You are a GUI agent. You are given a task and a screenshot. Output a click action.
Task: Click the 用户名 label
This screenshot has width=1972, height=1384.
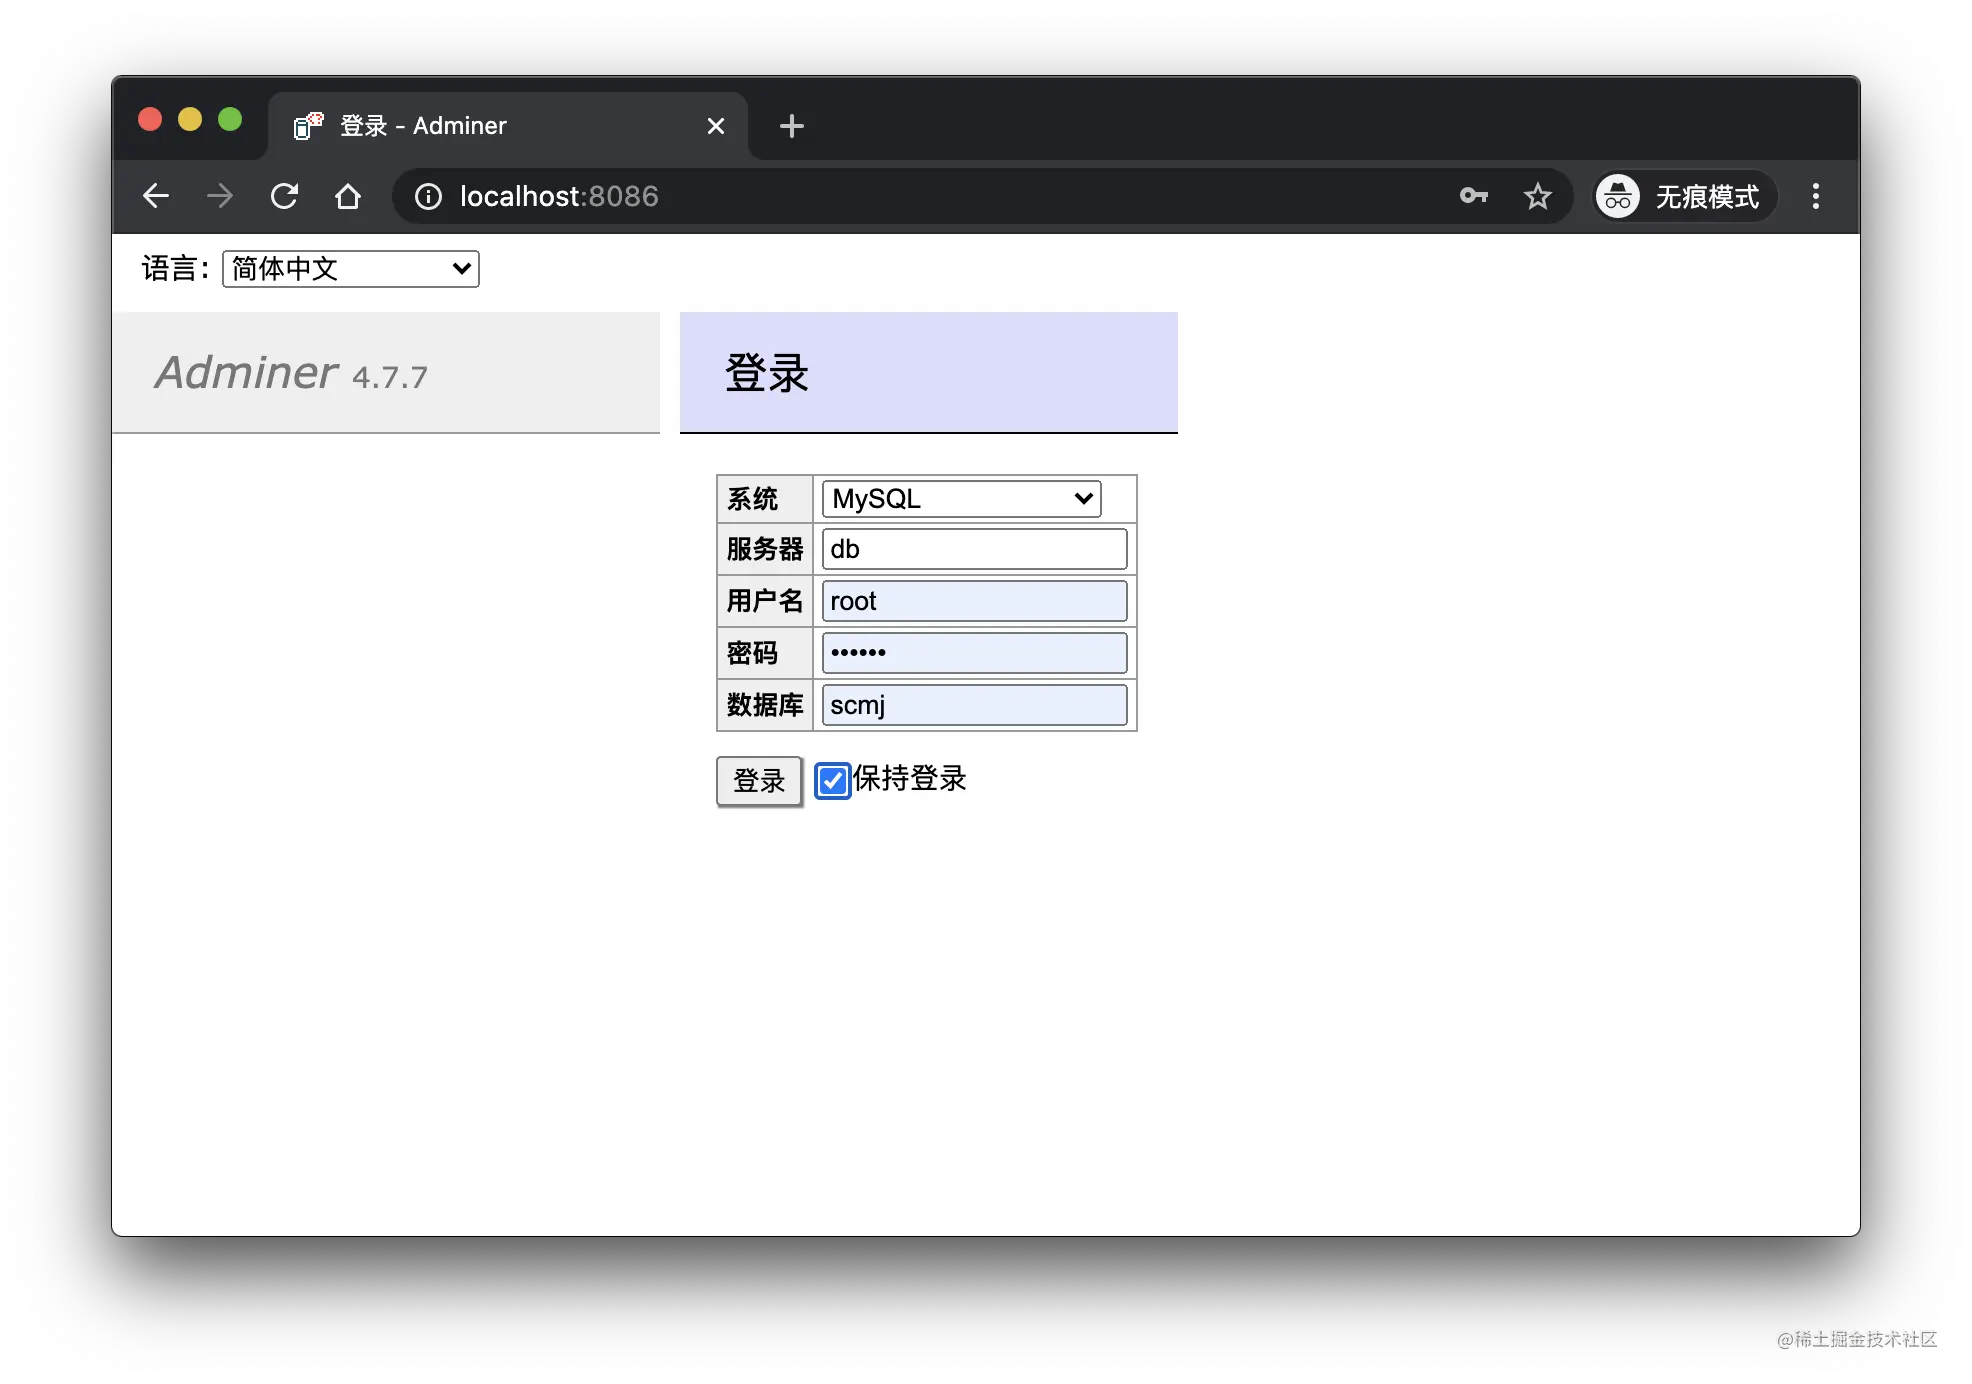point(765,601)
